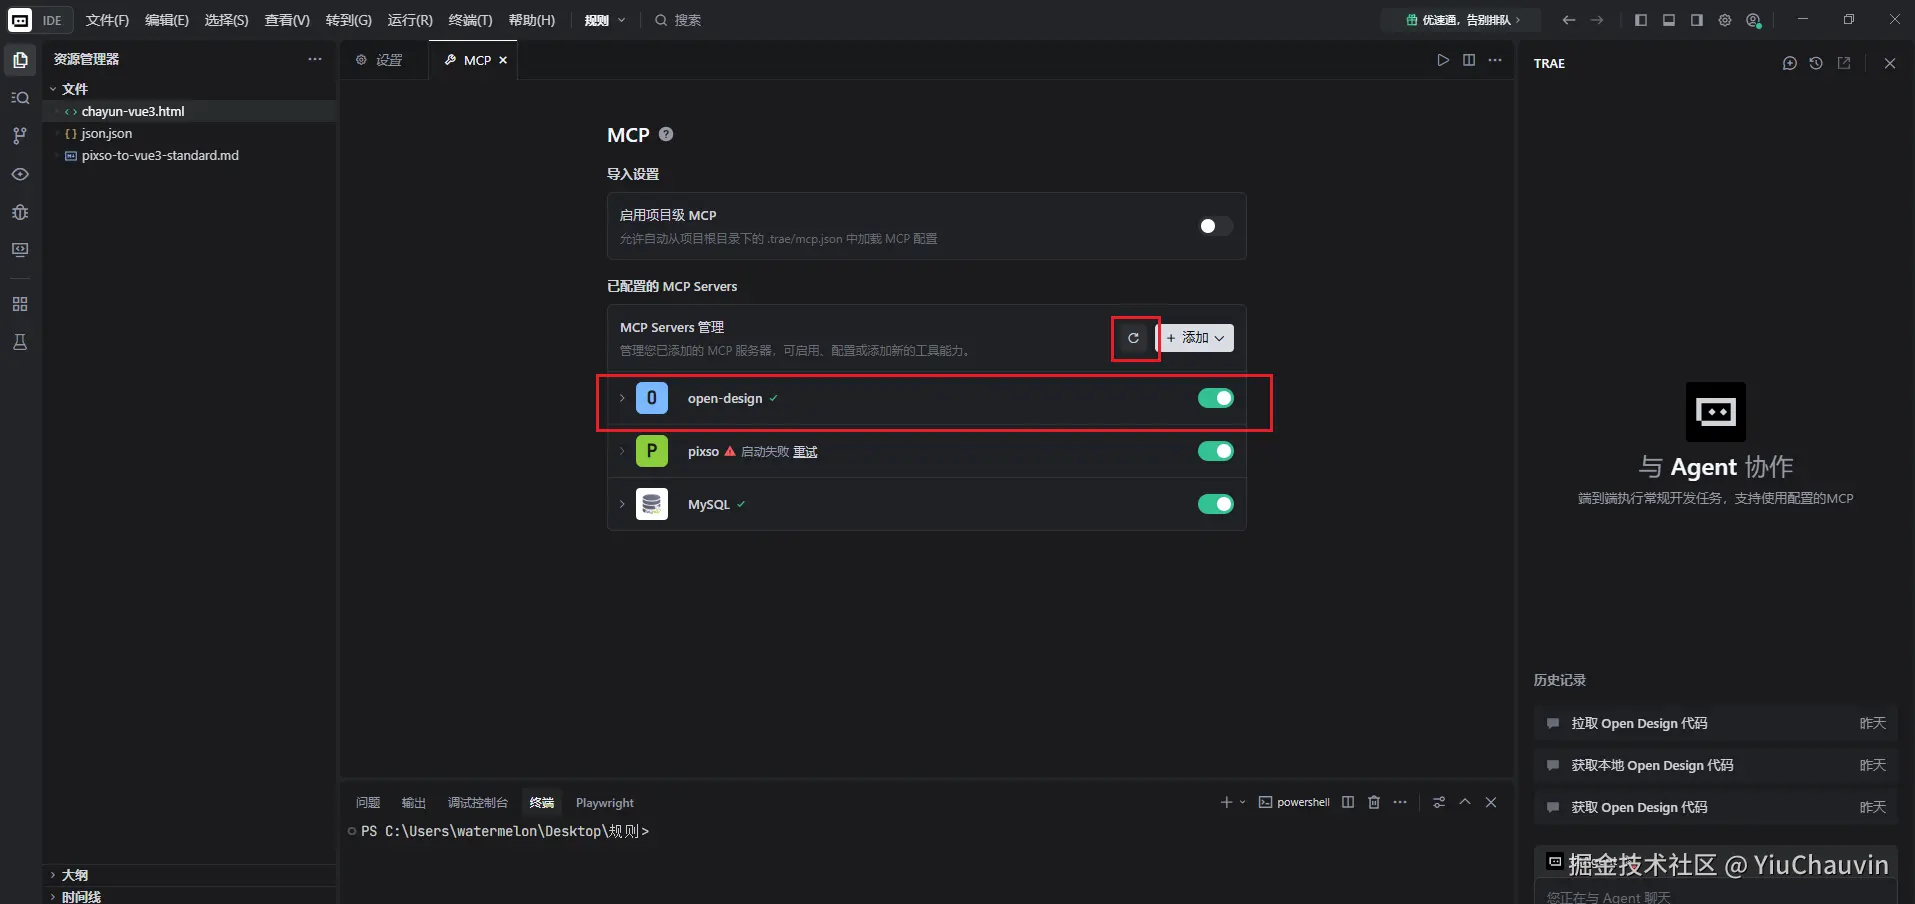The image size is (1915, 904).
Task: Expand the MySQL server row
Action: (622, 504)
